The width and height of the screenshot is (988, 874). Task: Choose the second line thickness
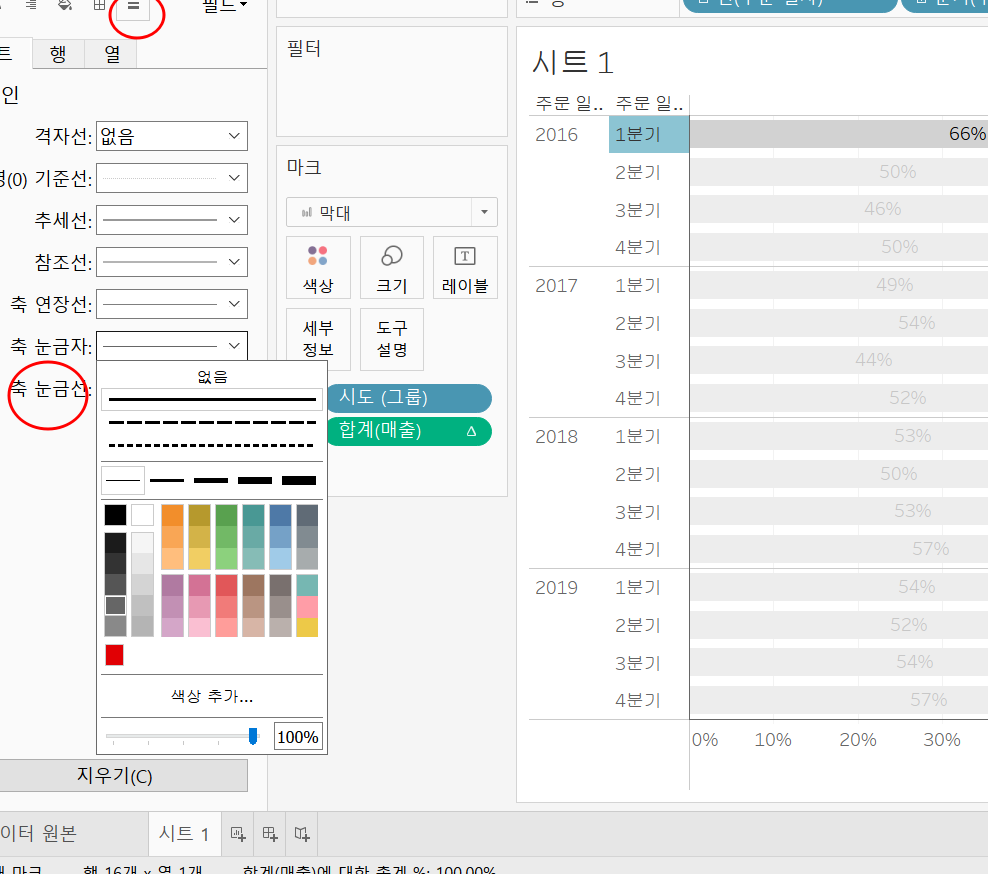(x=167, y=481)
